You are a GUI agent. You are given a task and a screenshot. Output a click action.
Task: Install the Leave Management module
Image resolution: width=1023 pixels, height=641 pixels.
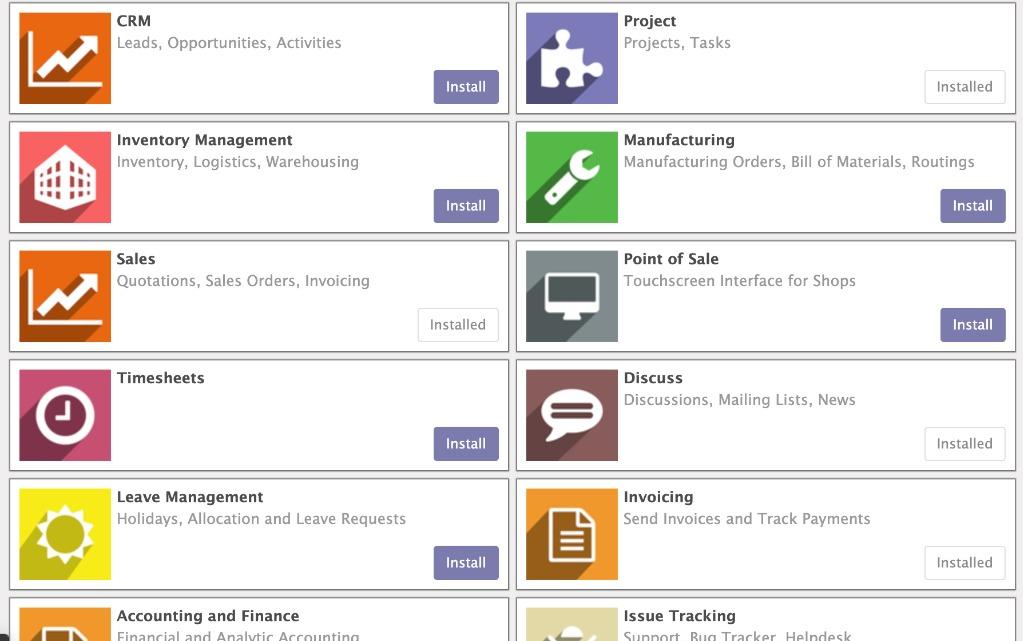tap(466, 563)
